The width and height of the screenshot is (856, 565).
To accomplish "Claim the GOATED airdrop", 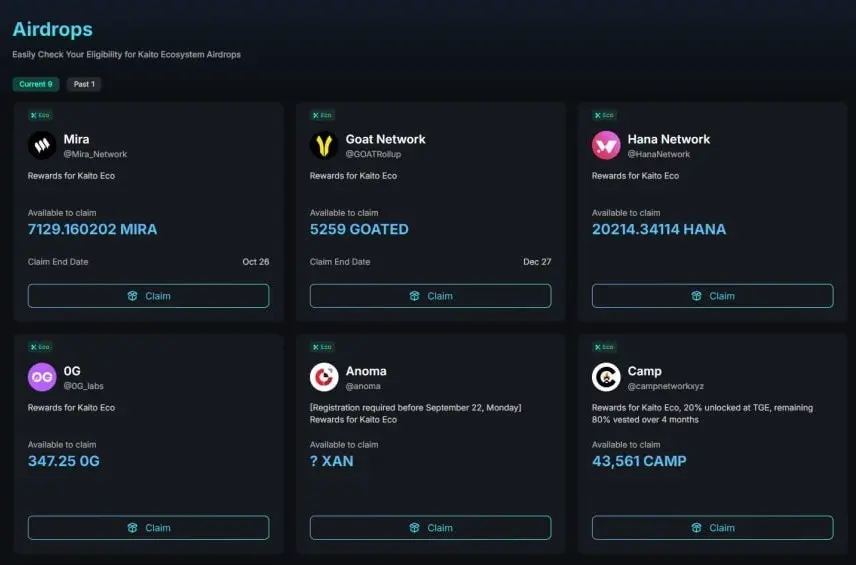I will coord(430,296).
